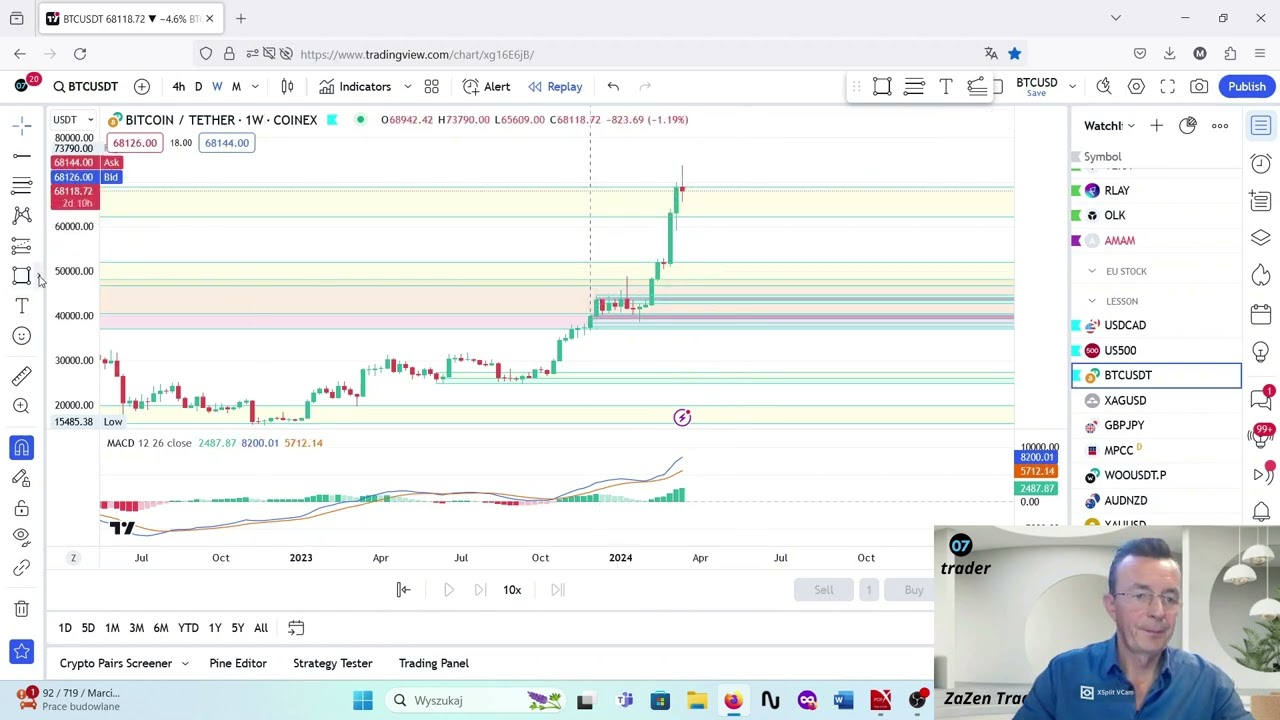1280x720 pixels.
Task: Open the emoji icons tool
Action: [21, 335]
